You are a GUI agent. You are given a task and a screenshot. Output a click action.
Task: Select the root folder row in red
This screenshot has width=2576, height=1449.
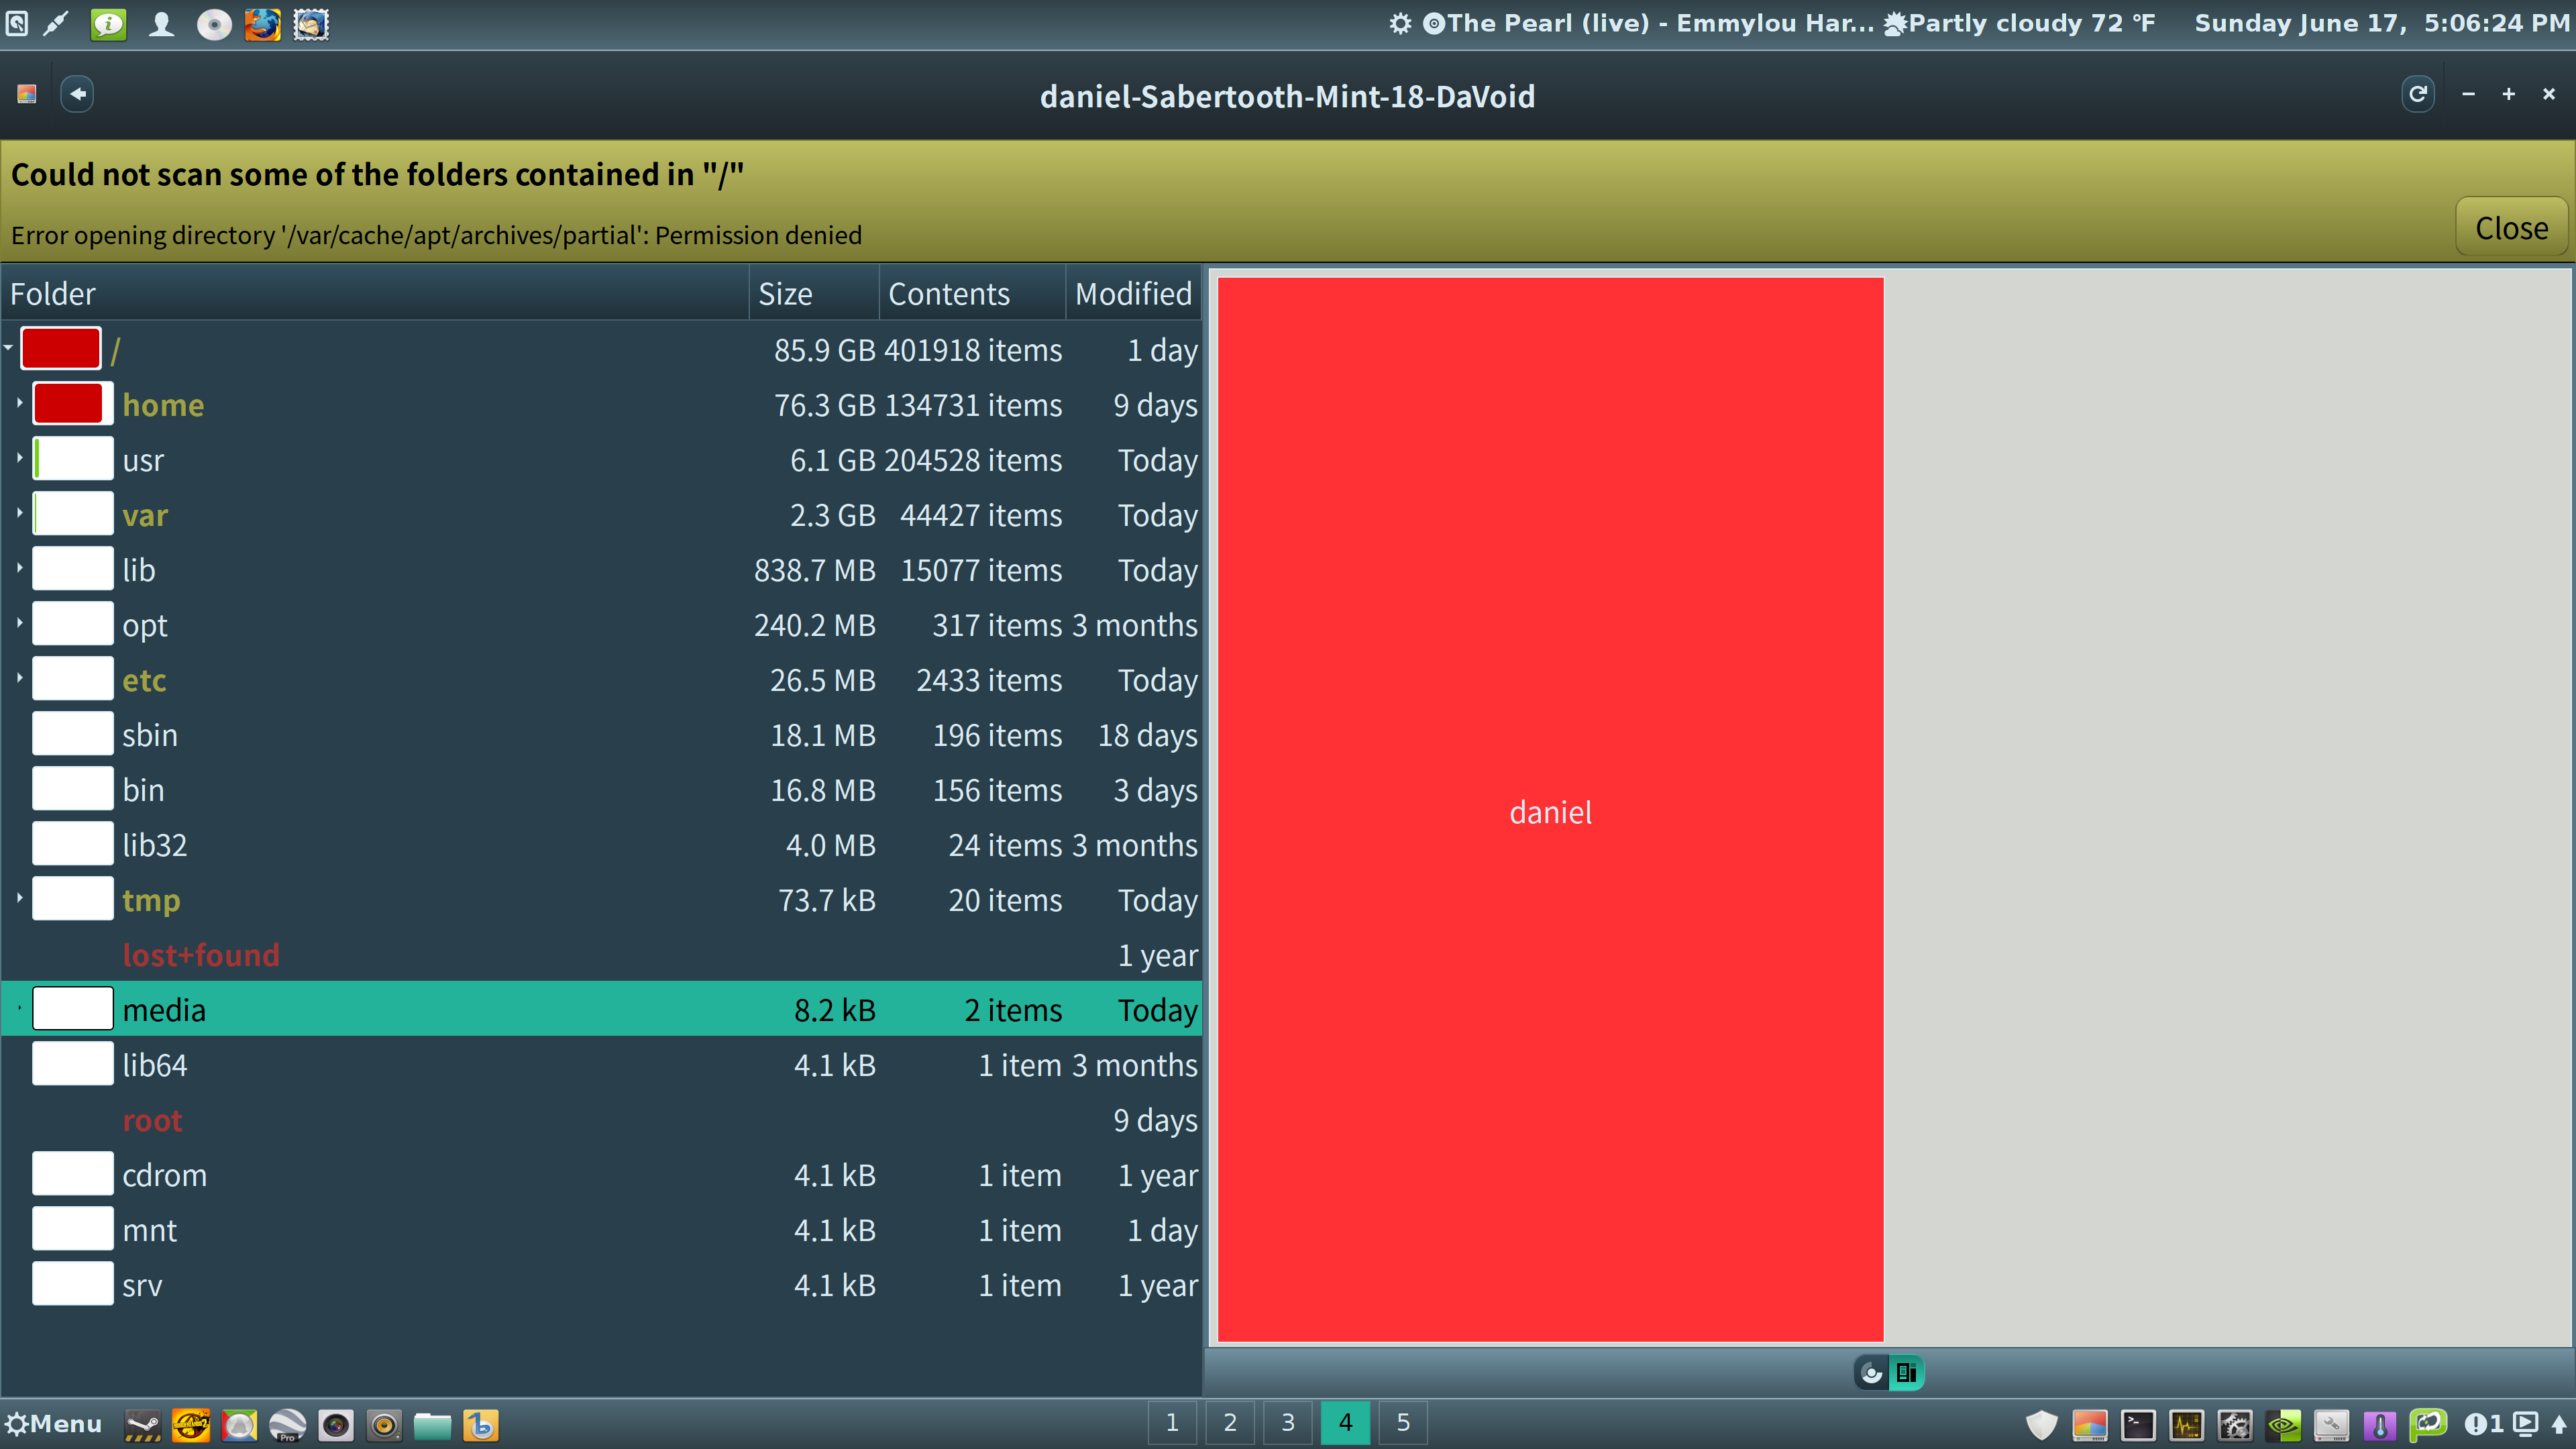pos(600,1120)
